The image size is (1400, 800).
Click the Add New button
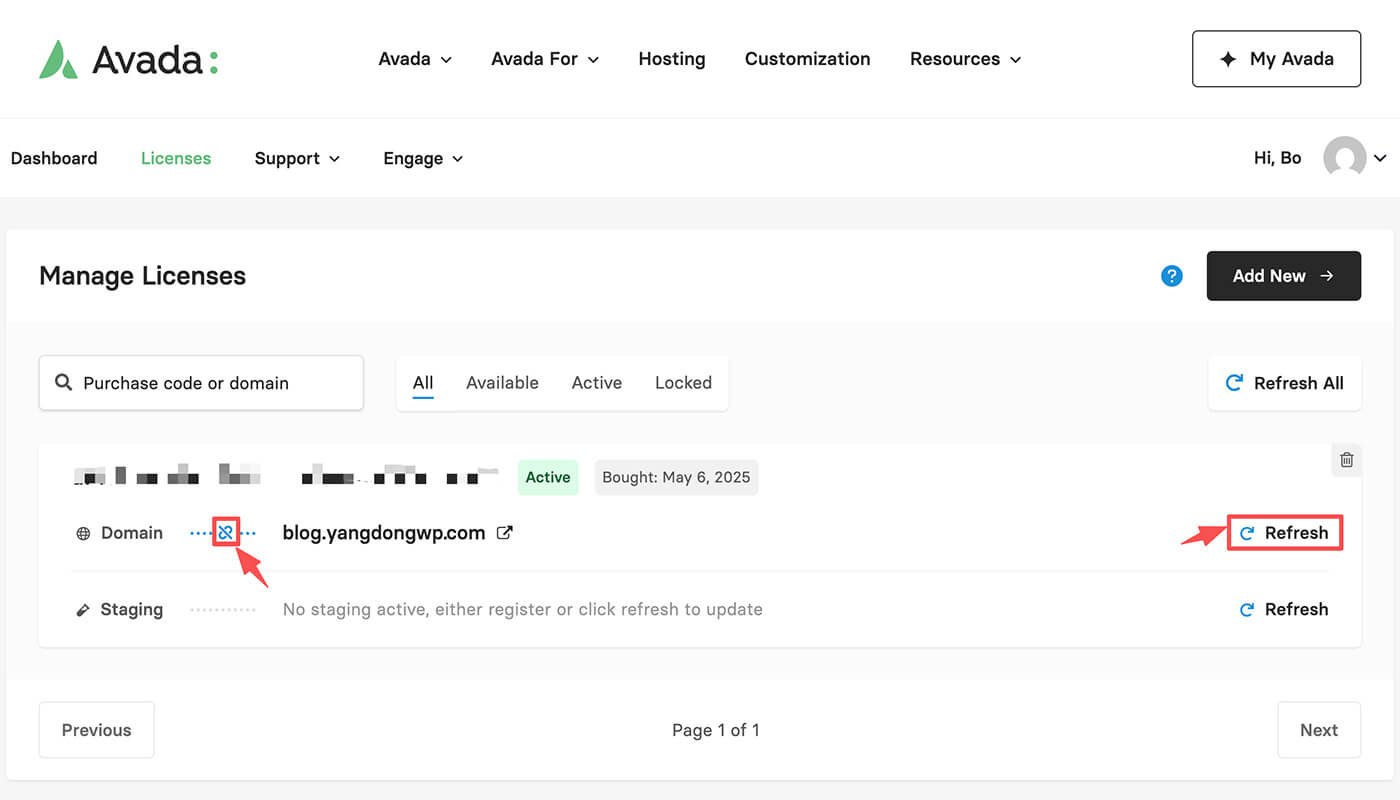click(x=1283, y=276)
